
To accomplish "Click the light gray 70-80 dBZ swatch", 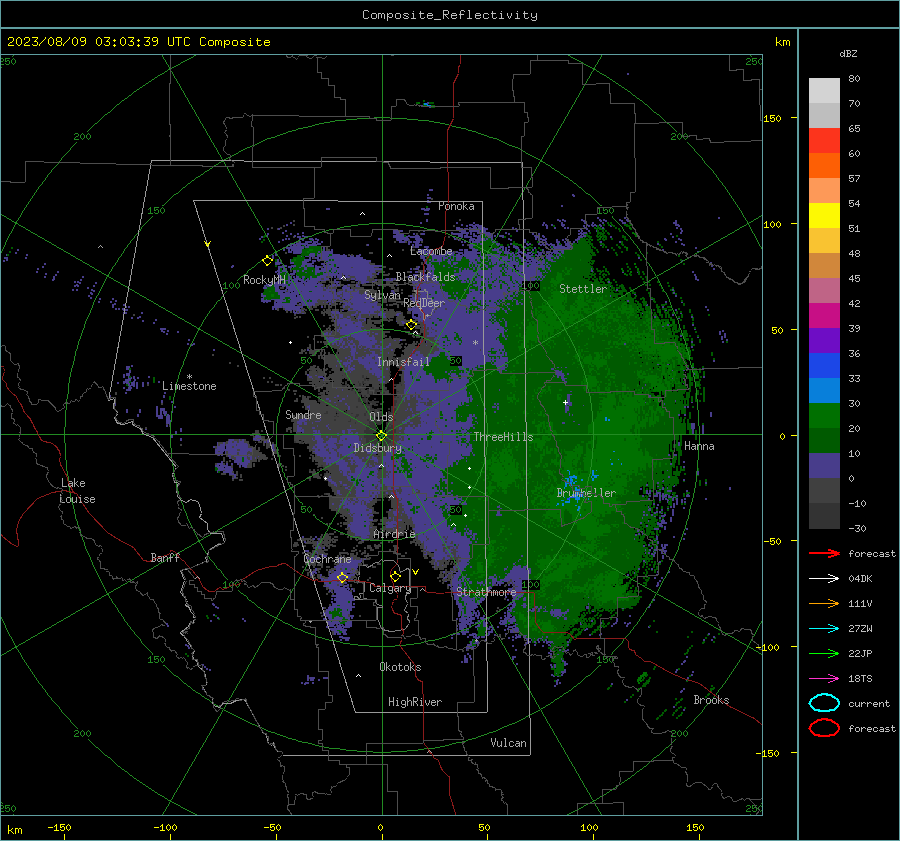I will [824, 90].
